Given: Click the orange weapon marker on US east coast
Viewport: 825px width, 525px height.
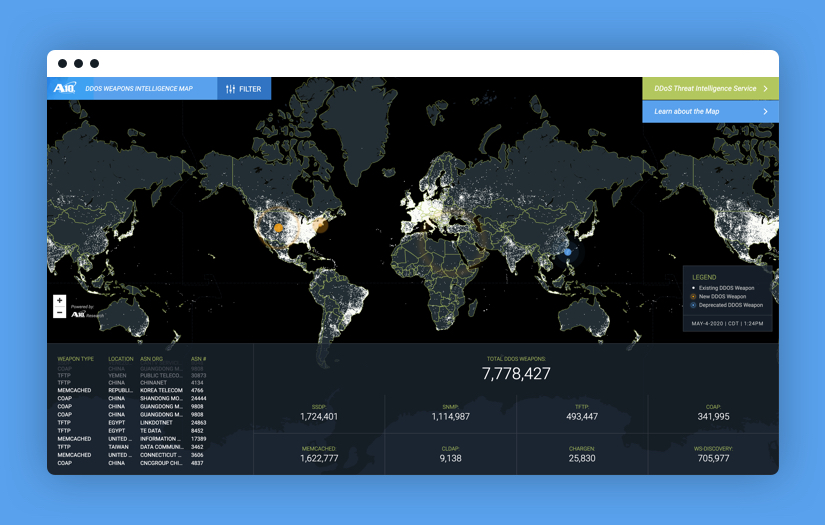Looking at the screenshot, I should click(320, 226).
